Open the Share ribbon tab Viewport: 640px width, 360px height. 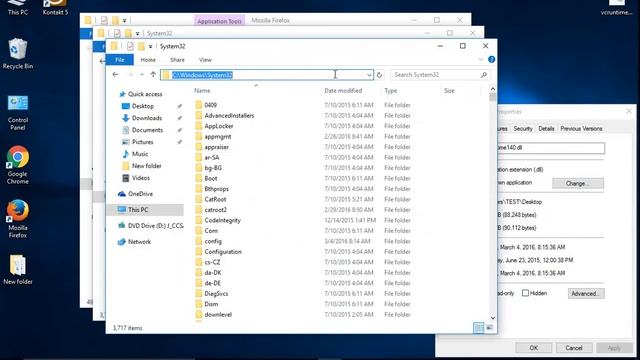[x=177, y=60]
